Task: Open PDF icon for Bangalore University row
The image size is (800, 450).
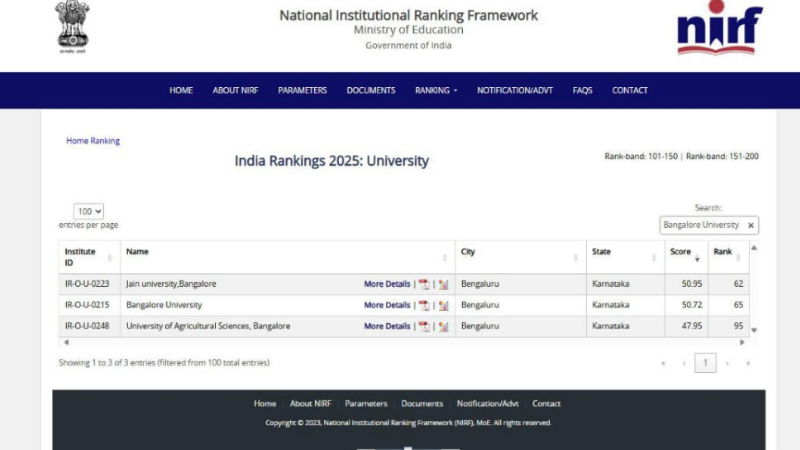Action: [423, 305]
